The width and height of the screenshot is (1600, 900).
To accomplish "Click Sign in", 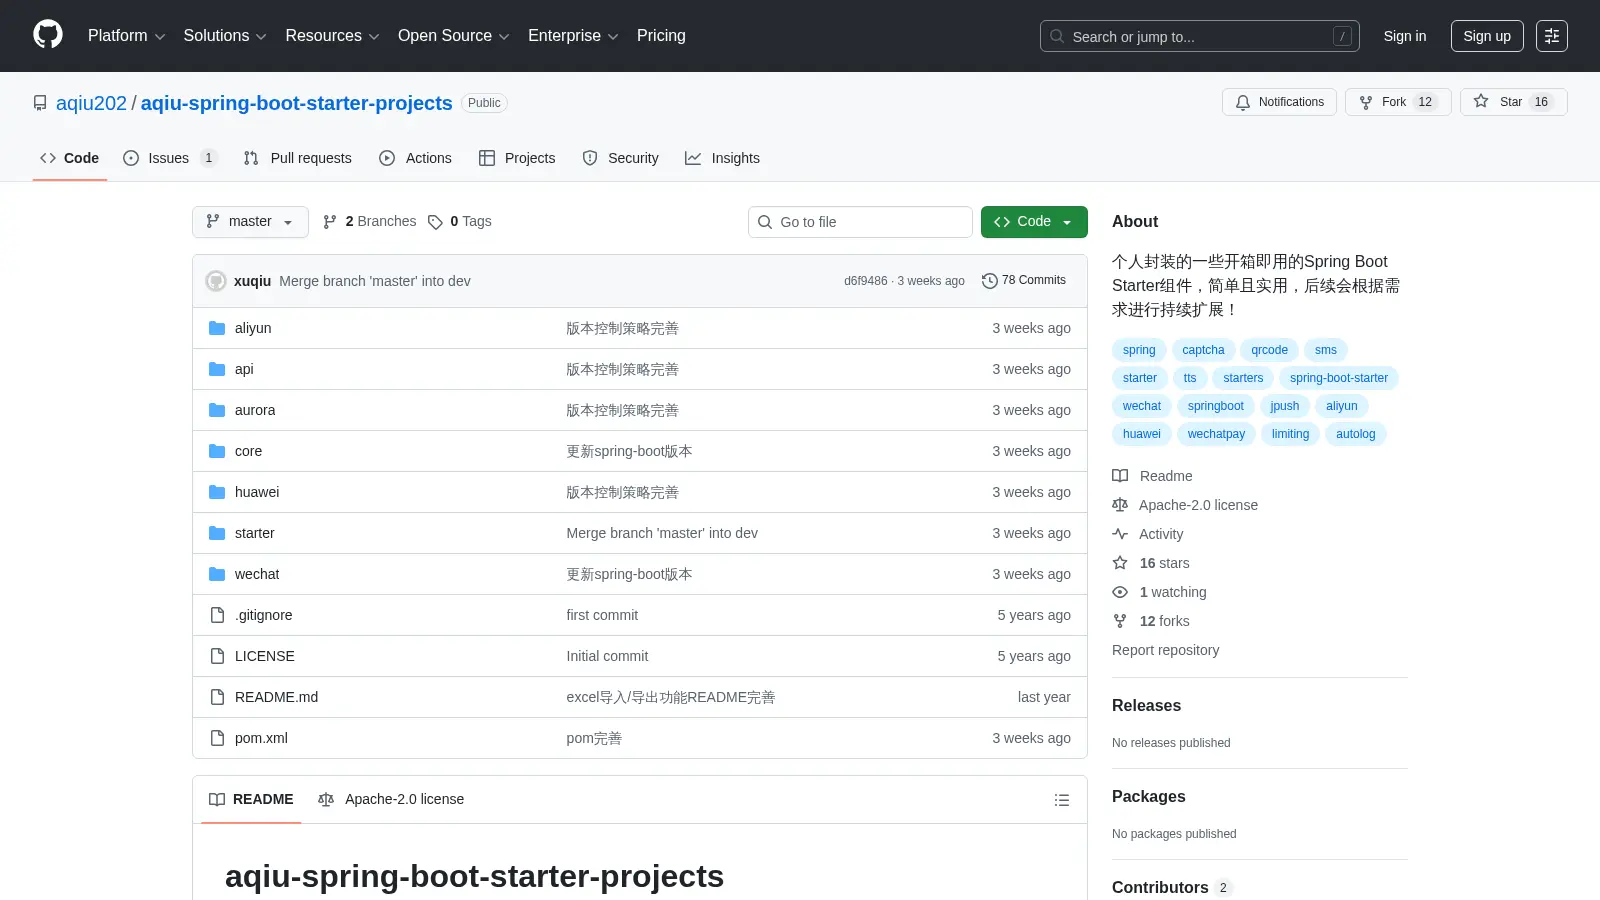I will [x=1405, y=36].
